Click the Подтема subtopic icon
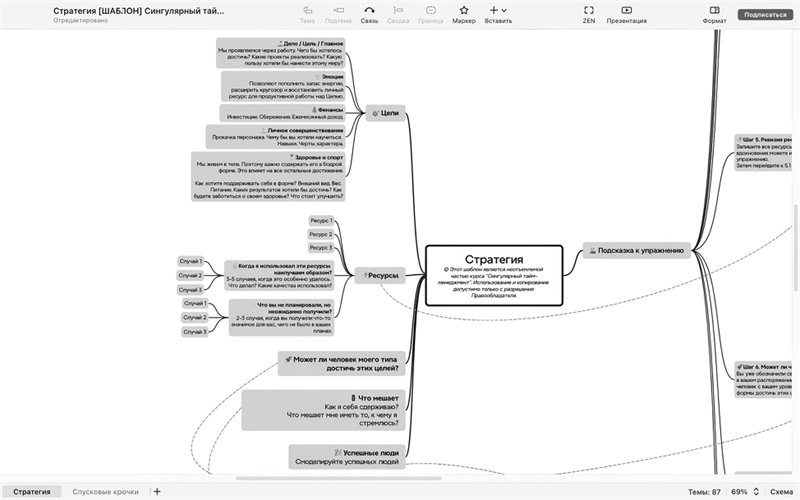 coord(337,13)
